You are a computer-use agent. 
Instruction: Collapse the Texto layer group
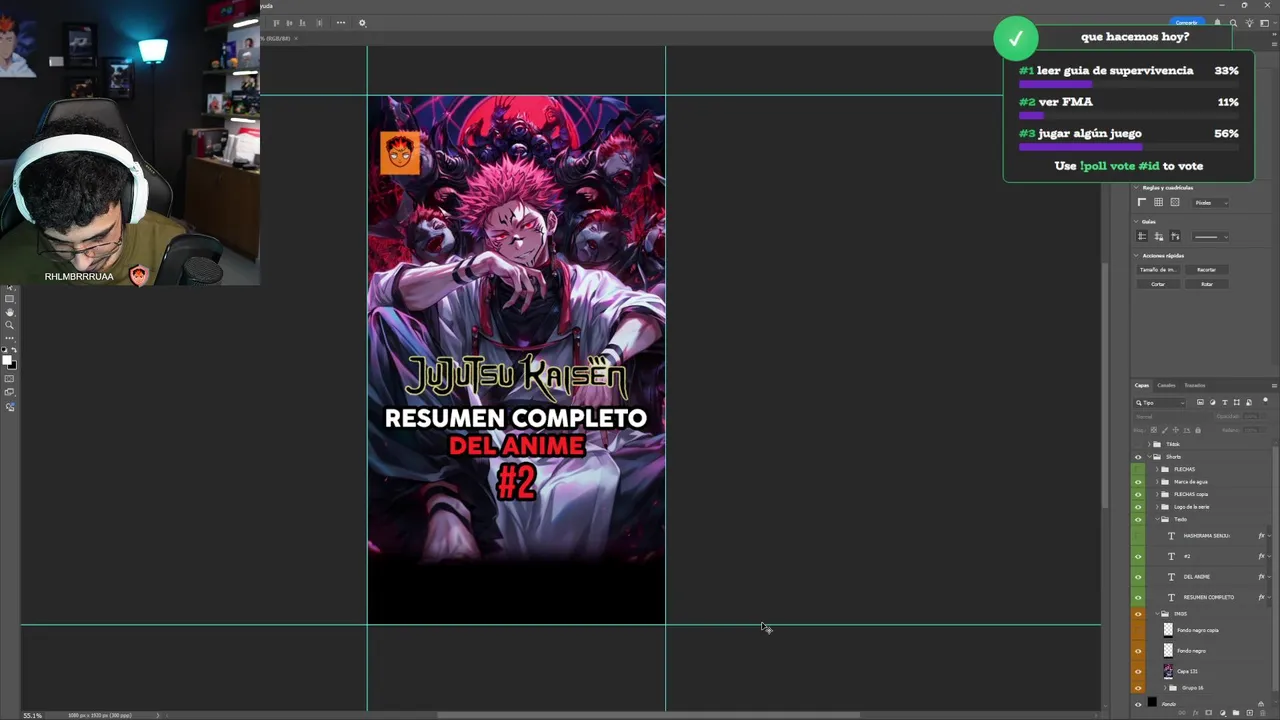click(1157, 519)
